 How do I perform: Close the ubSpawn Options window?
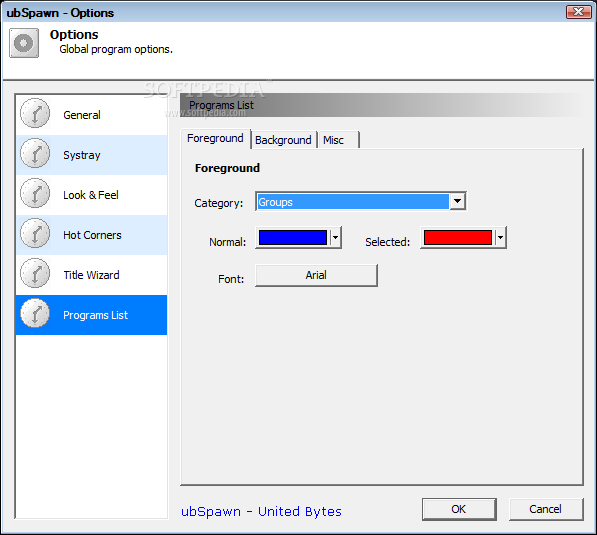(x=578, y=12)
